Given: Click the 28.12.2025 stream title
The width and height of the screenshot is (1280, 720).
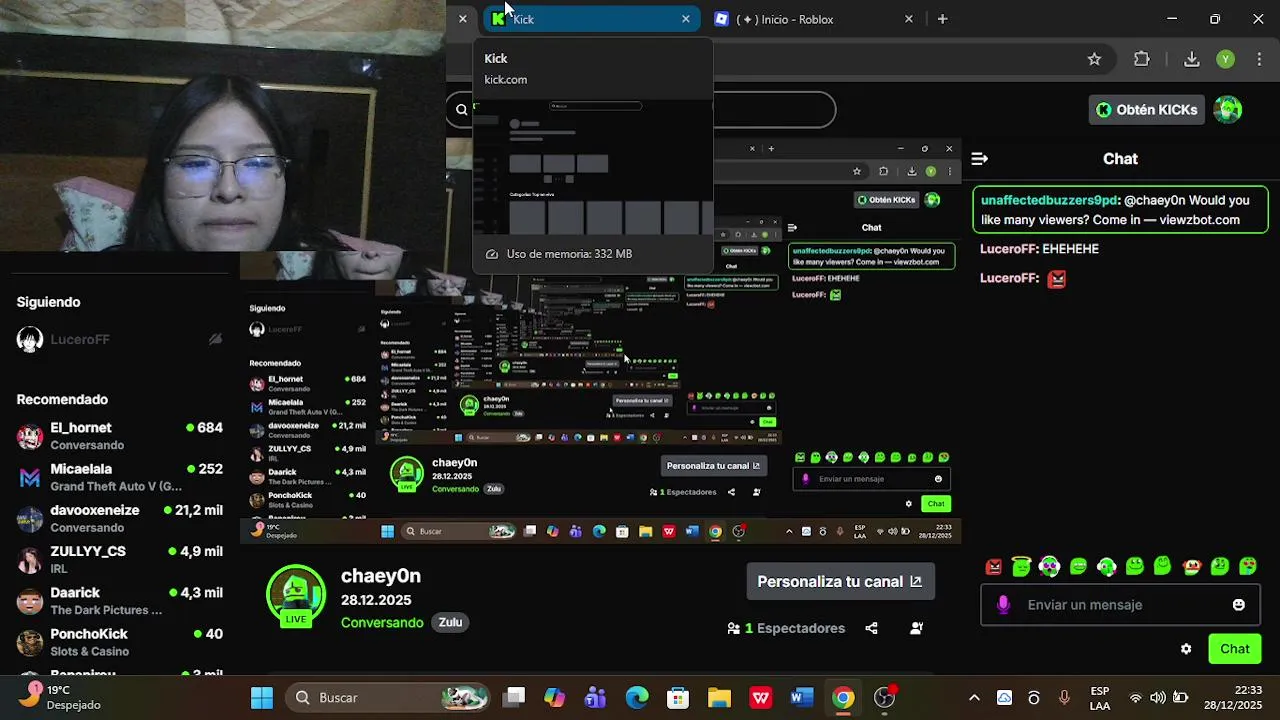Looking at the screenshot, I should (x=376, y=600).
